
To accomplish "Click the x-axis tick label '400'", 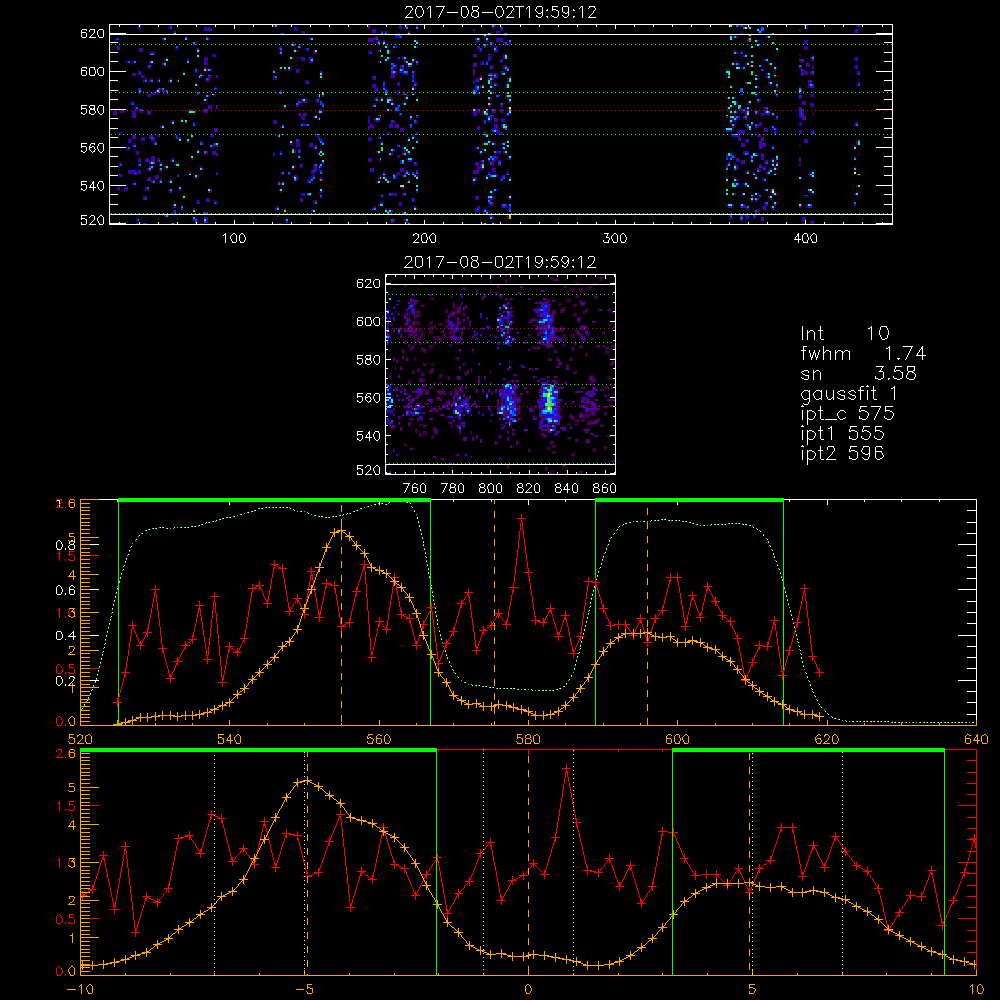I will pos(805,239).
